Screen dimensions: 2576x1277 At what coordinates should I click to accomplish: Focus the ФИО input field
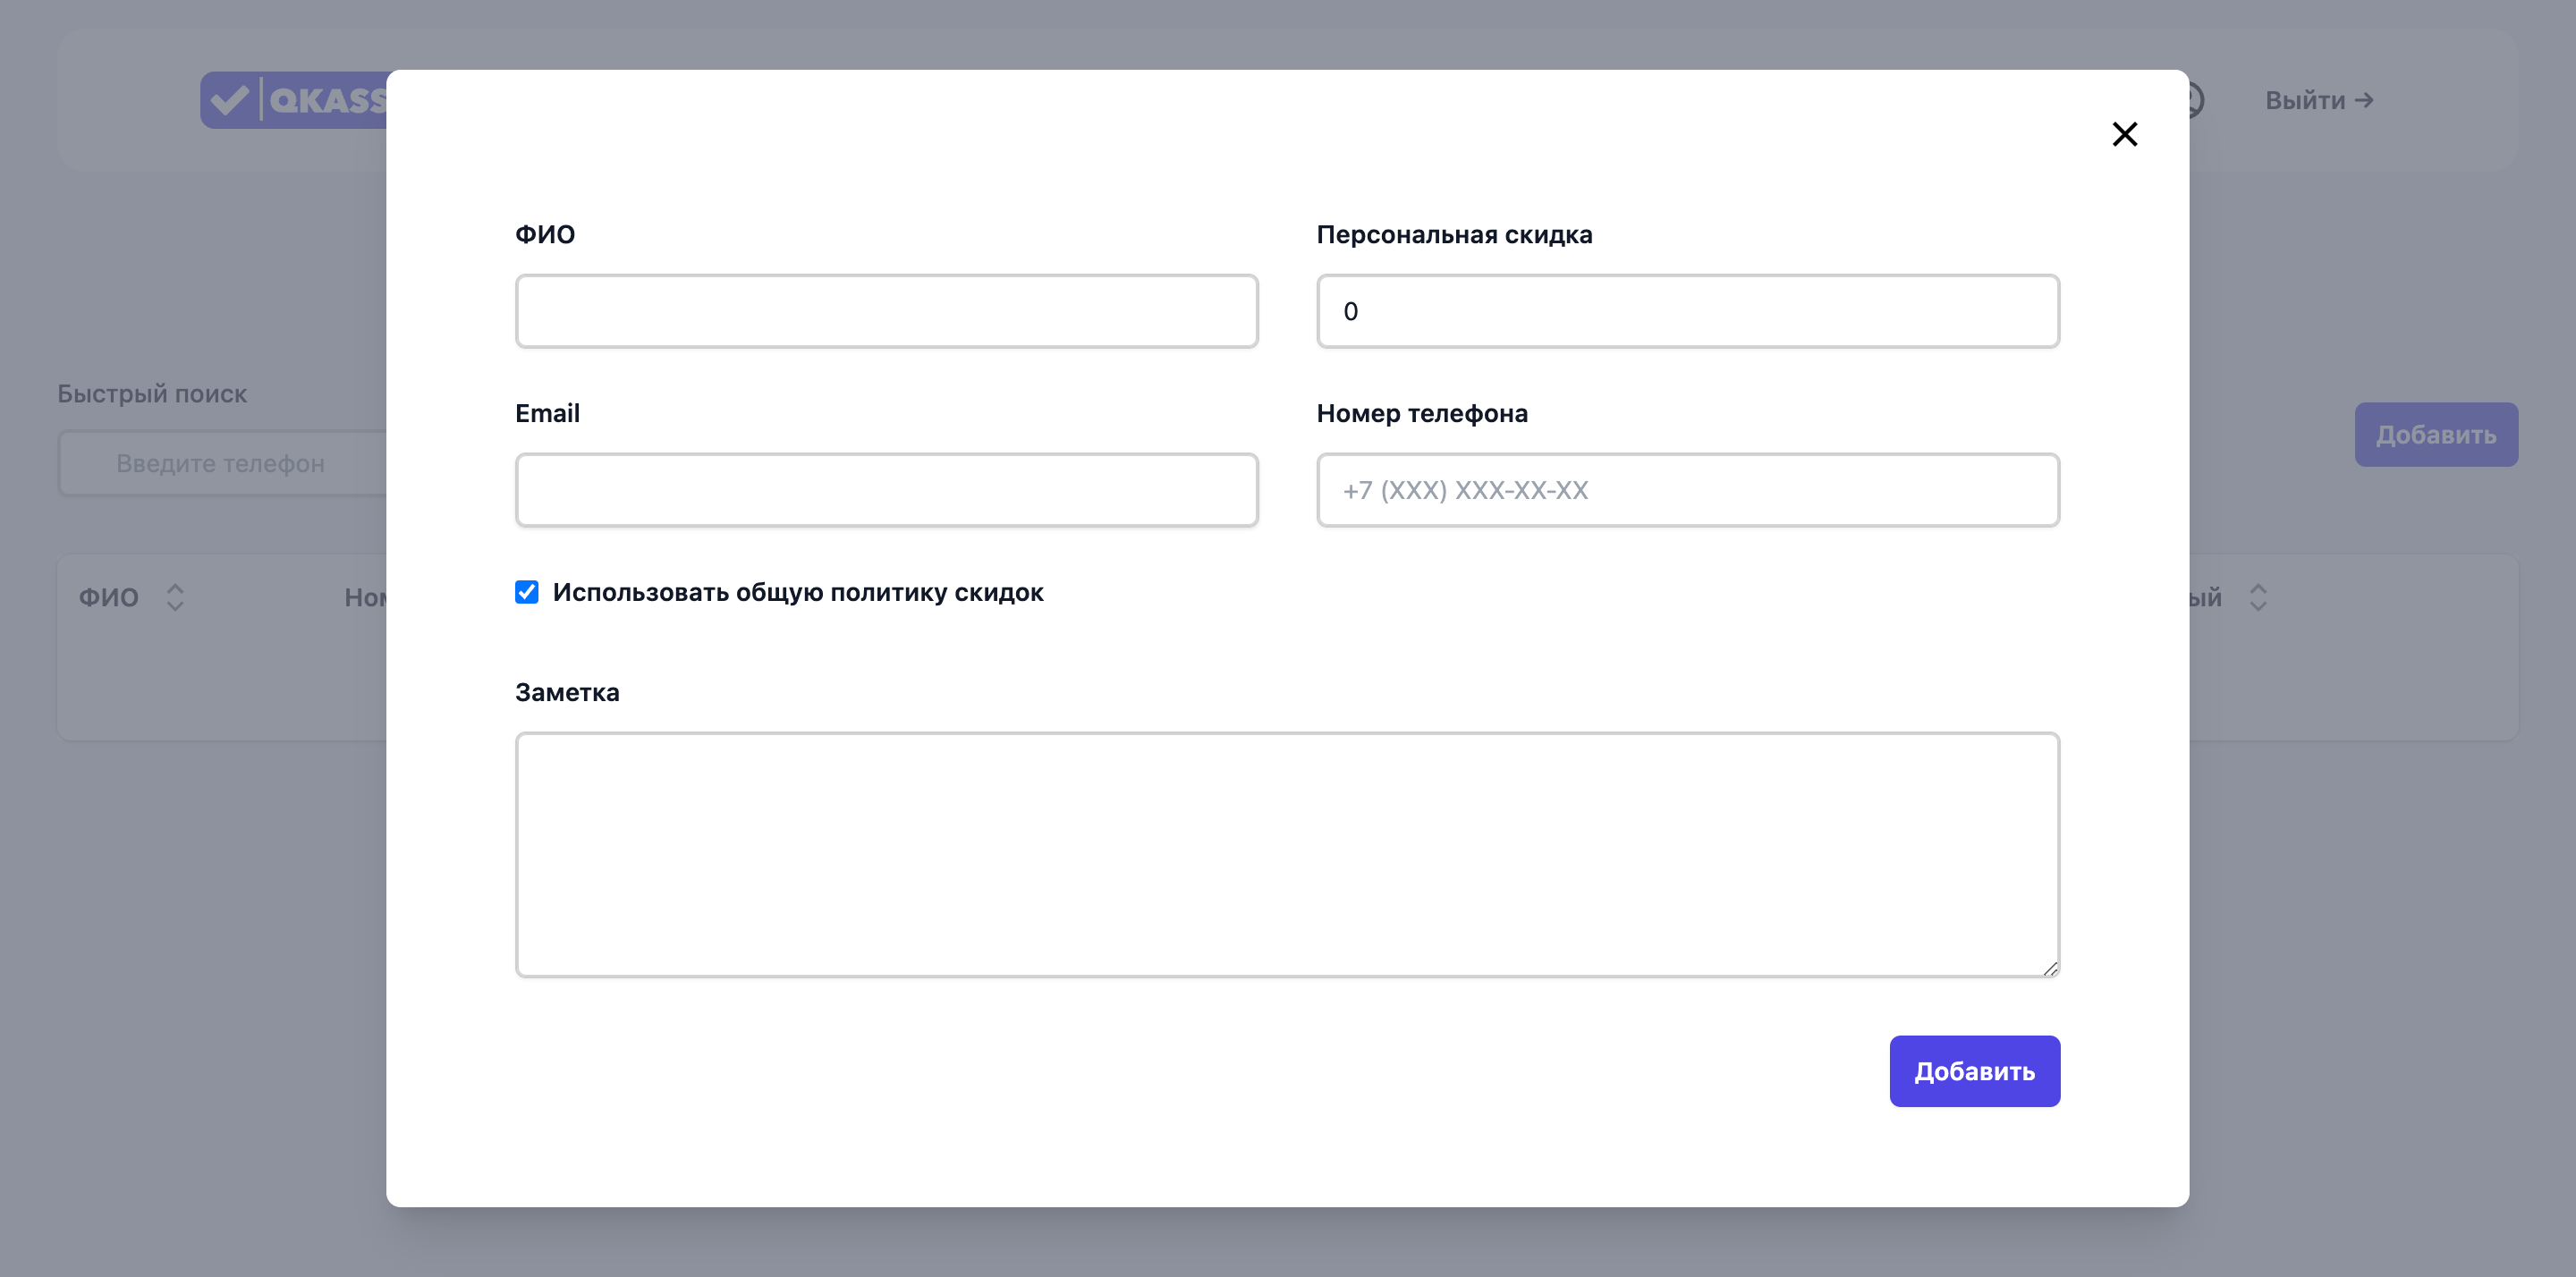point(886,311)
